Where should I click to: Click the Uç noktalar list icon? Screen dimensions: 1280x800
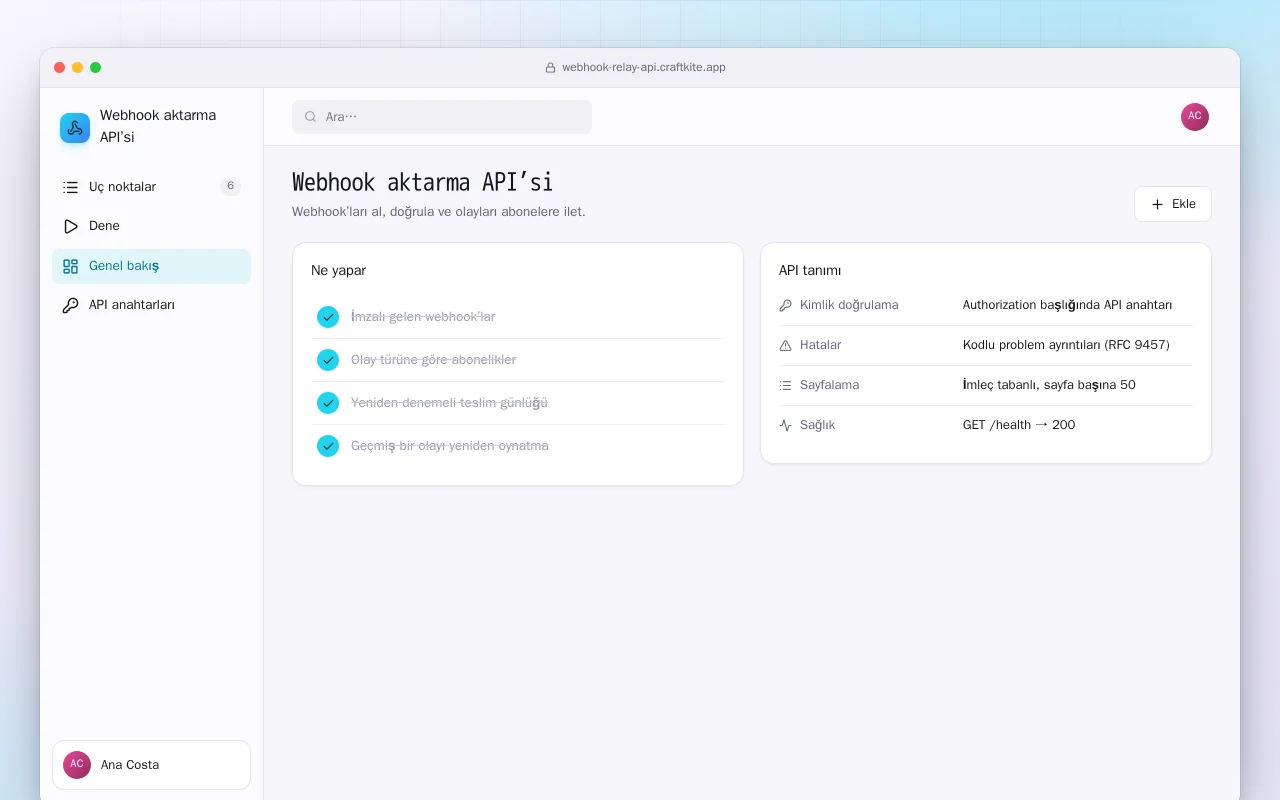(x=70, y=187)
